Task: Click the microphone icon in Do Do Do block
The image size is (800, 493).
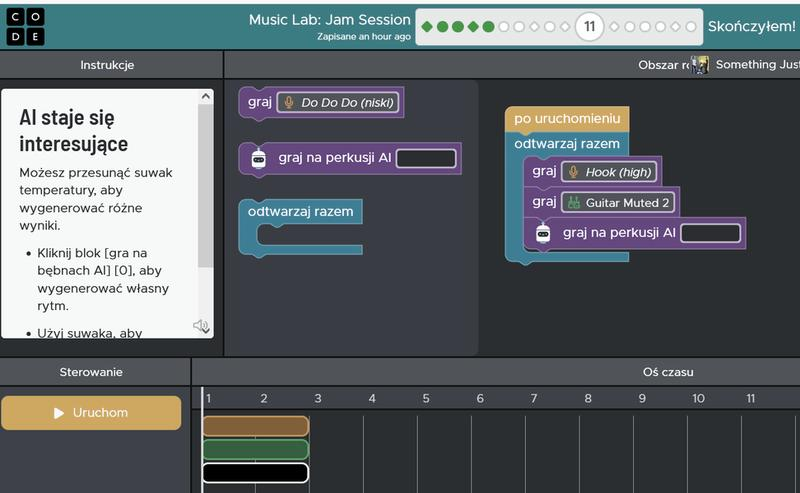Action: 289,103
